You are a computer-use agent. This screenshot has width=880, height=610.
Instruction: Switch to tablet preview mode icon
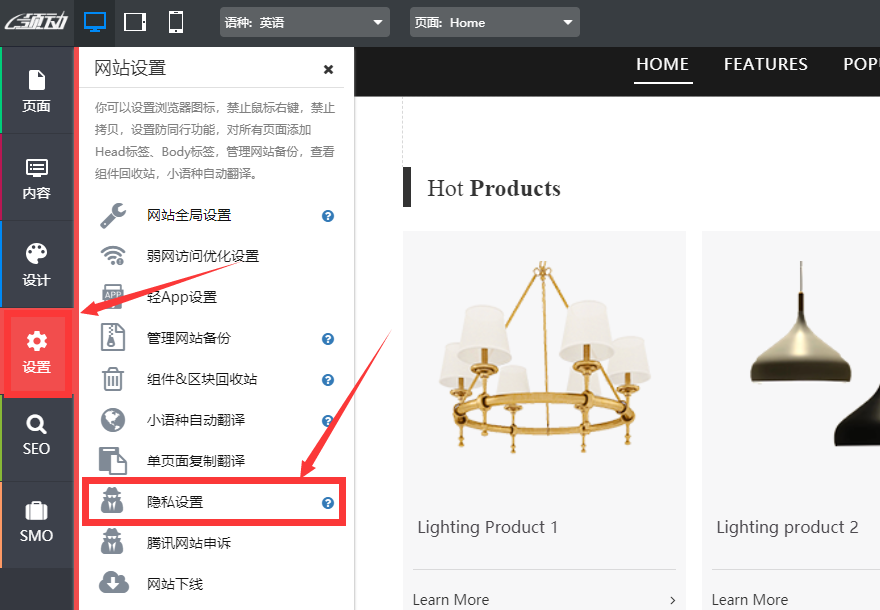tap(135, 22)
